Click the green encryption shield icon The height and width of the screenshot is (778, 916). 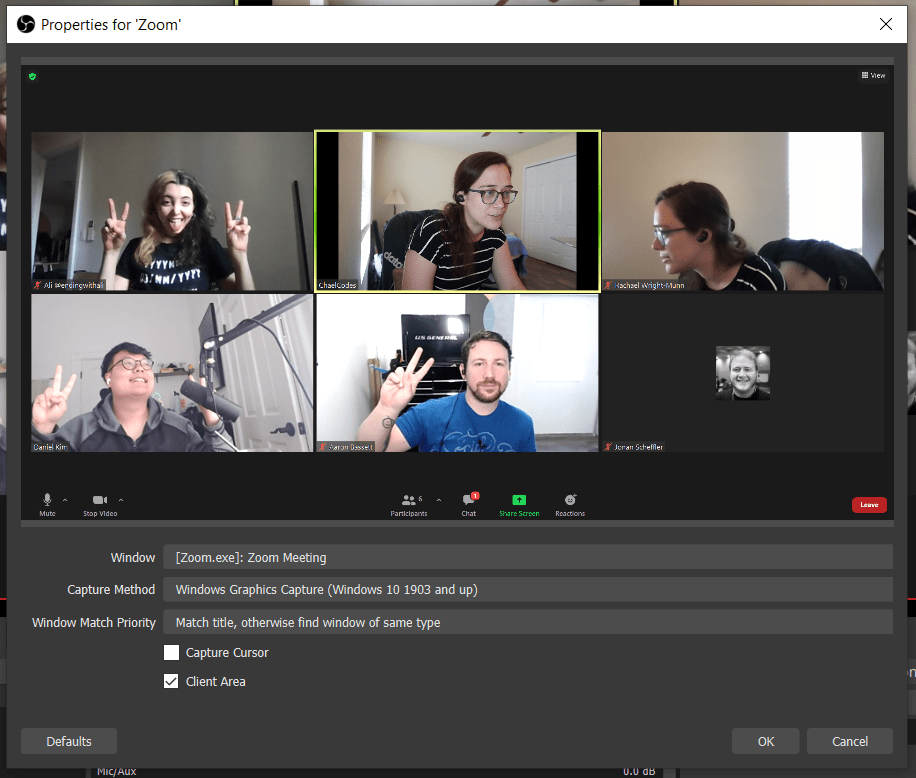point(33,77)
